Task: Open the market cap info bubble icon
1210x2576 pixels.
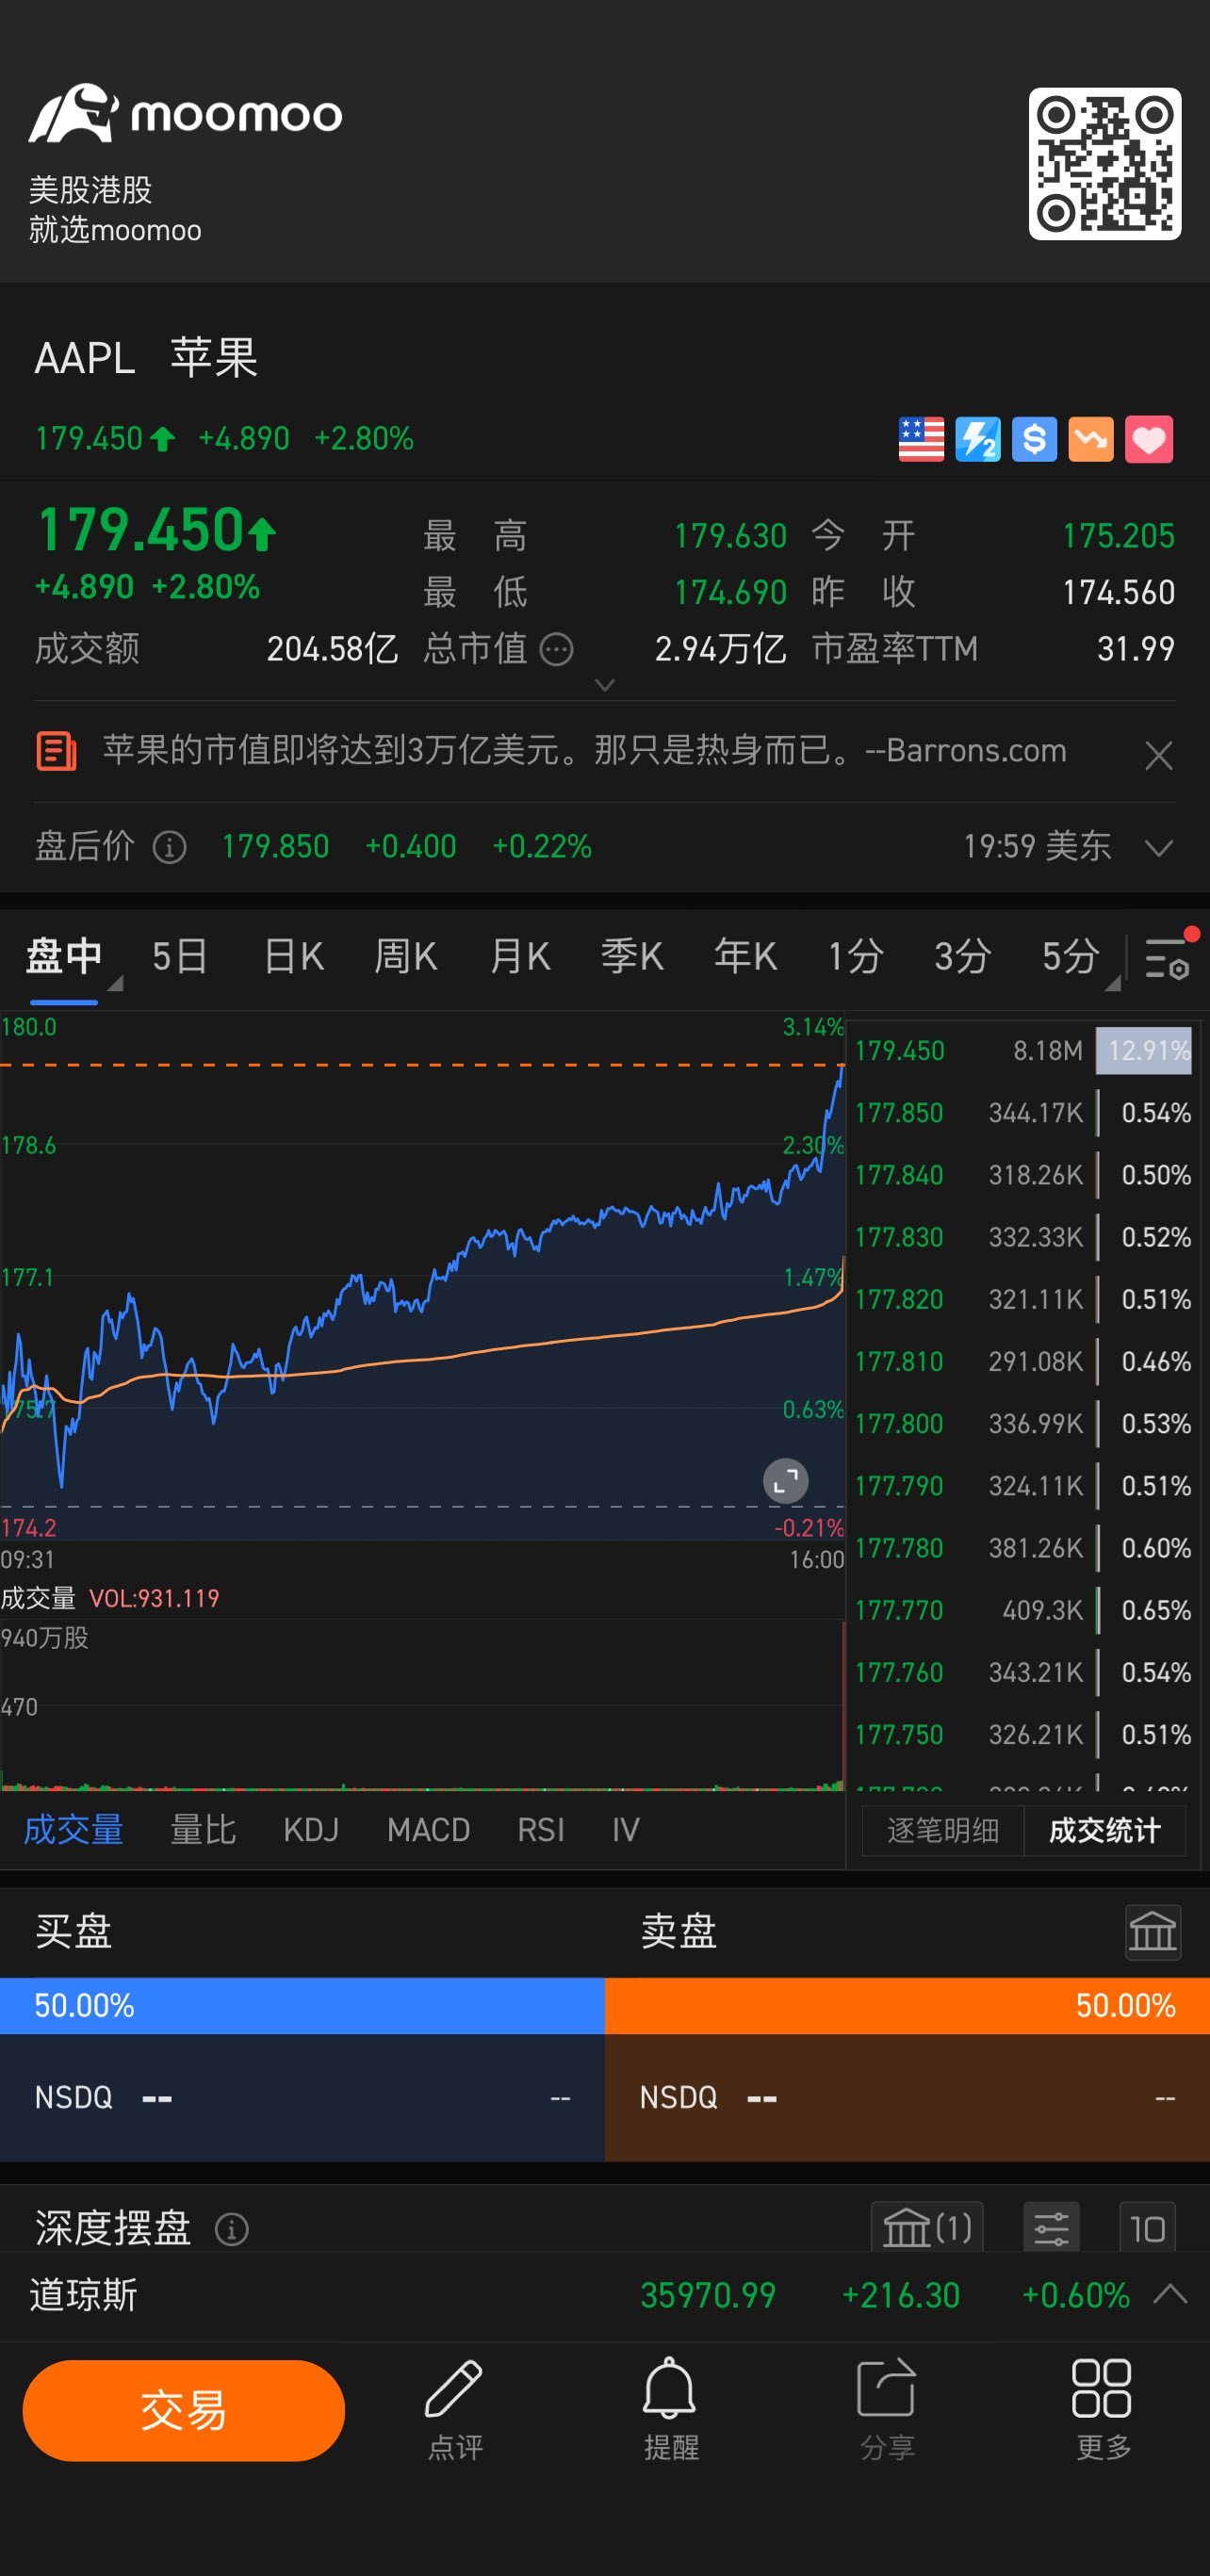Action: pos(556,650)
